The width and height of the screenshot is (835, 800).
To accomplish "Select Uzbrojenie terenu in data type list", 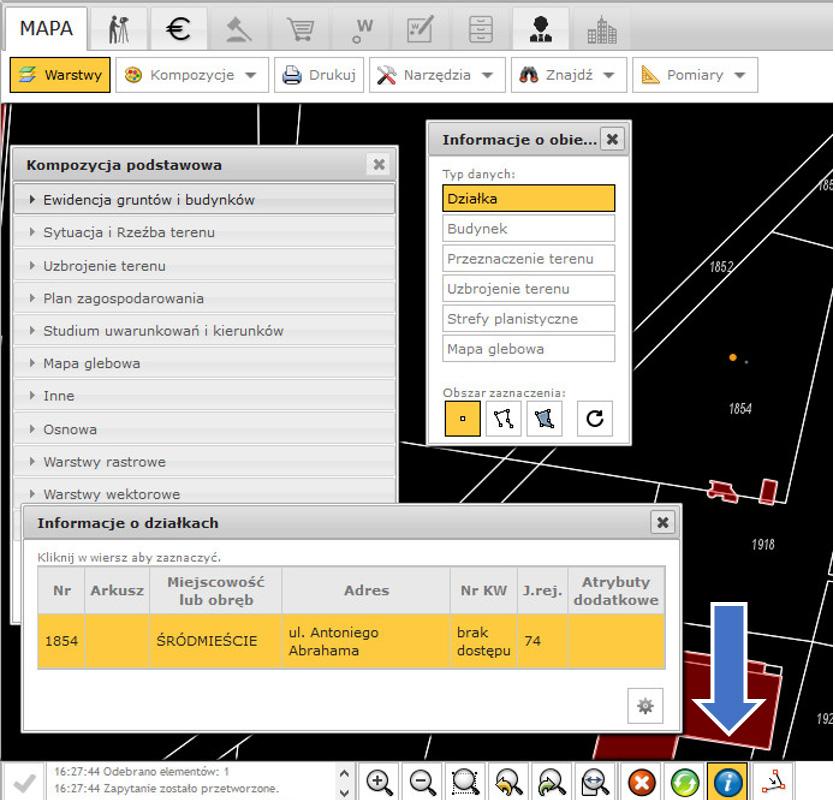I will (529, 289).
